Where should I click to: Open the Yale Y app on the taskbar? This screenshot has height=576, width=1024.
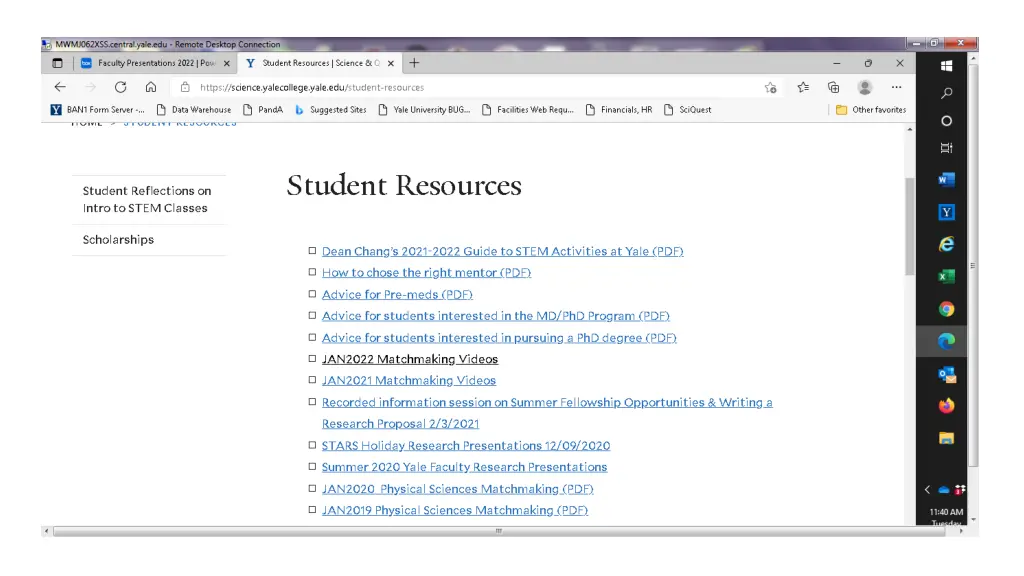click(x=946, y=212)
